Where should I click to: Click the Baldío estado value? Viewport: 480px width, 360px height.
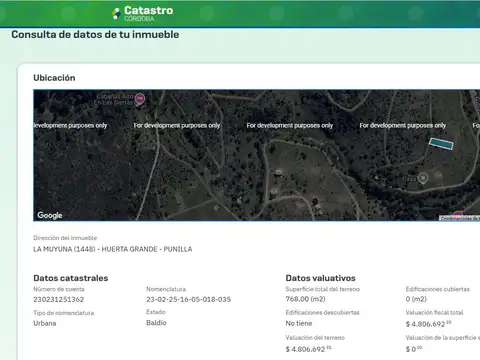click(x=156, y=323)
